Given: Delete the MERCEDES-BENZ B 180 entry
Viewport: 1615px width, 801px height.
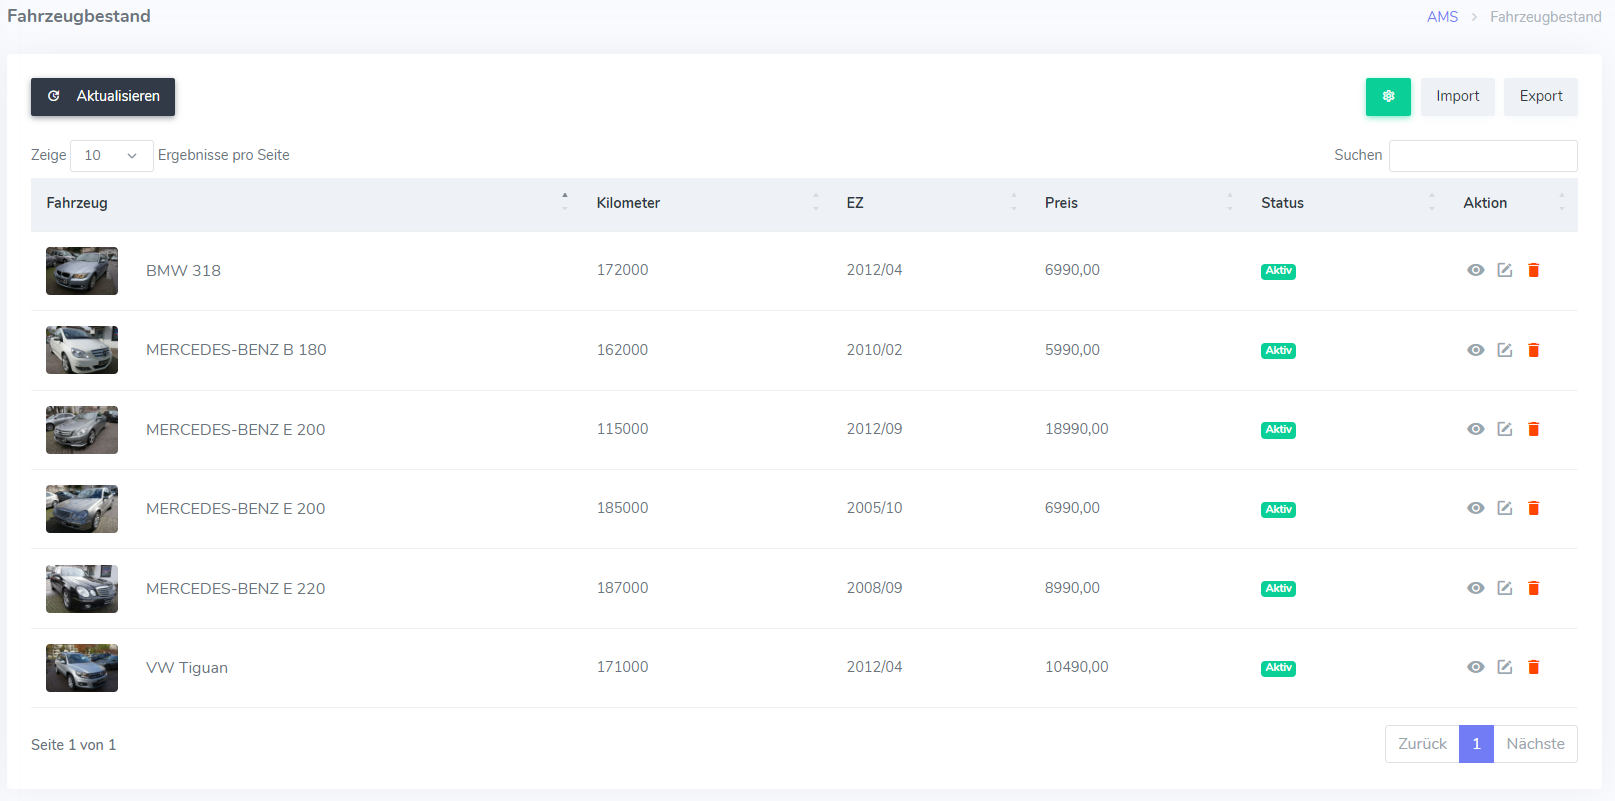Looking at the screenshot, I should point(1533,350).
